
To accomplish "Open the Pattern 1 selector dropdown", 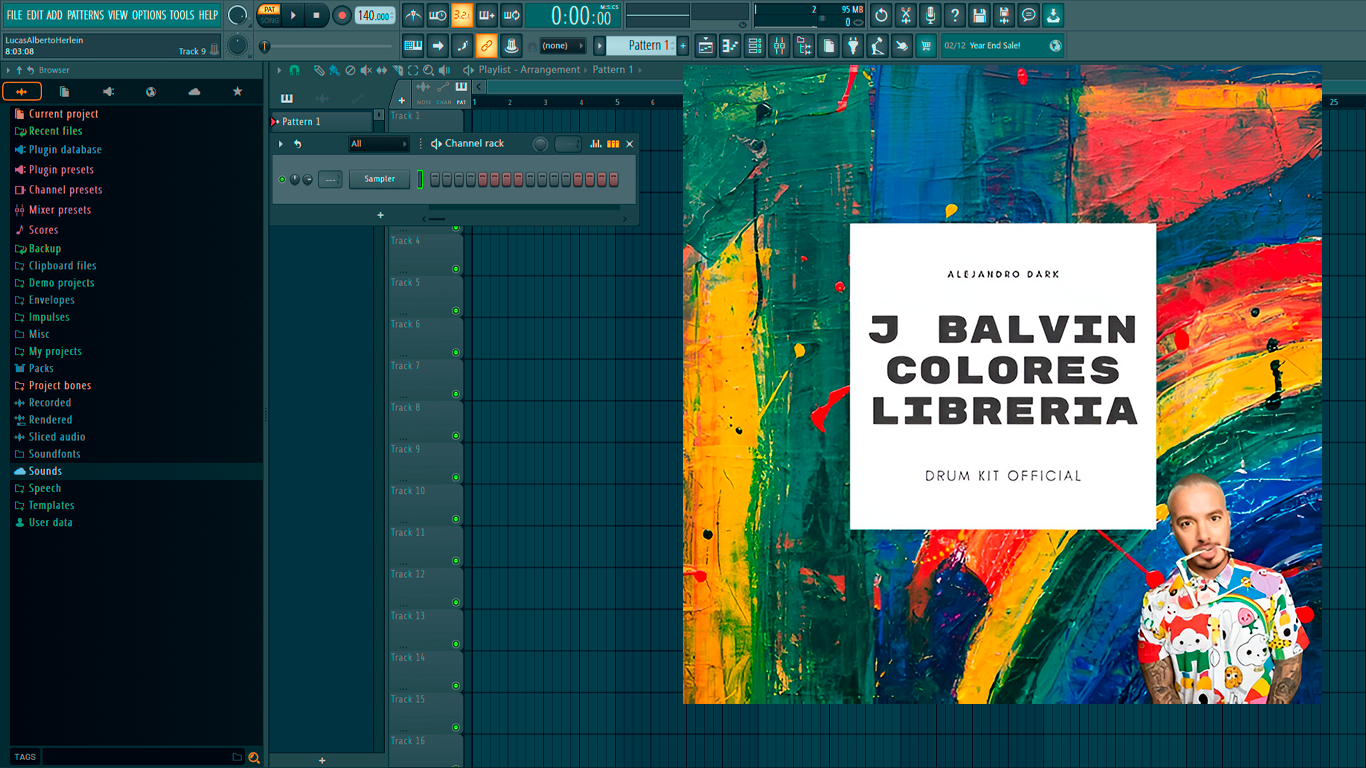I will tap(642, 46).
